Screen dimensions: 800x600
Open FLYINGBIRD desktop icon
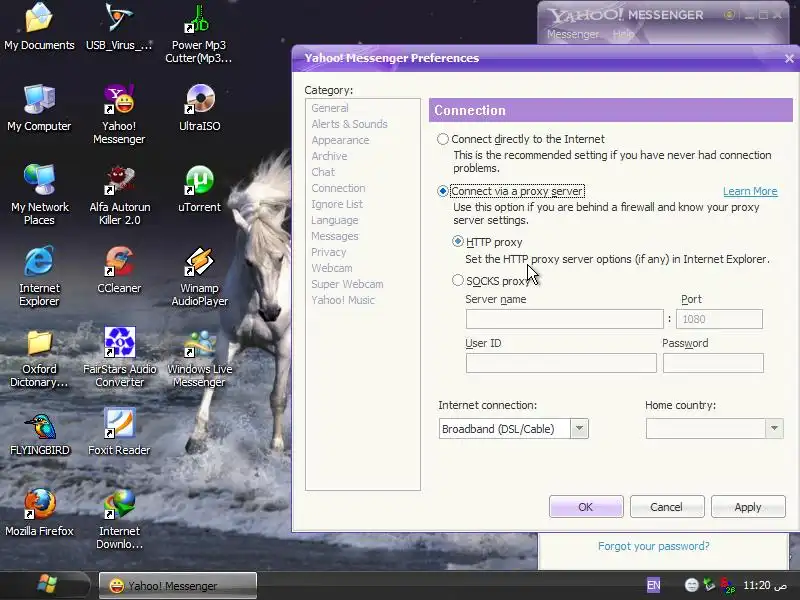(x=40, y=433)
